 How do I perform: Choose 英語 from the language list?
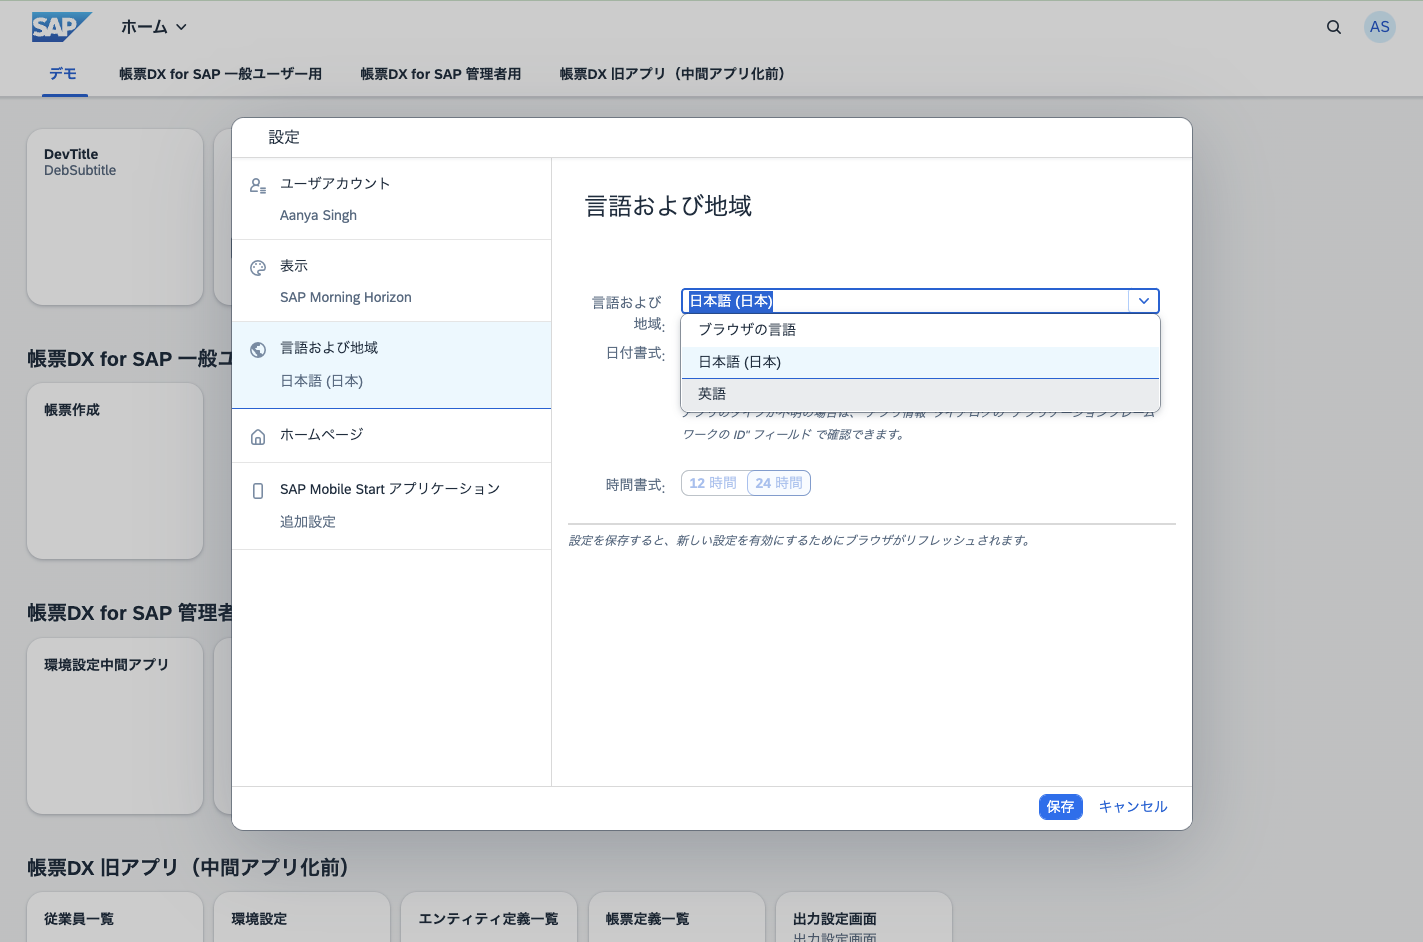coord(920,394)
